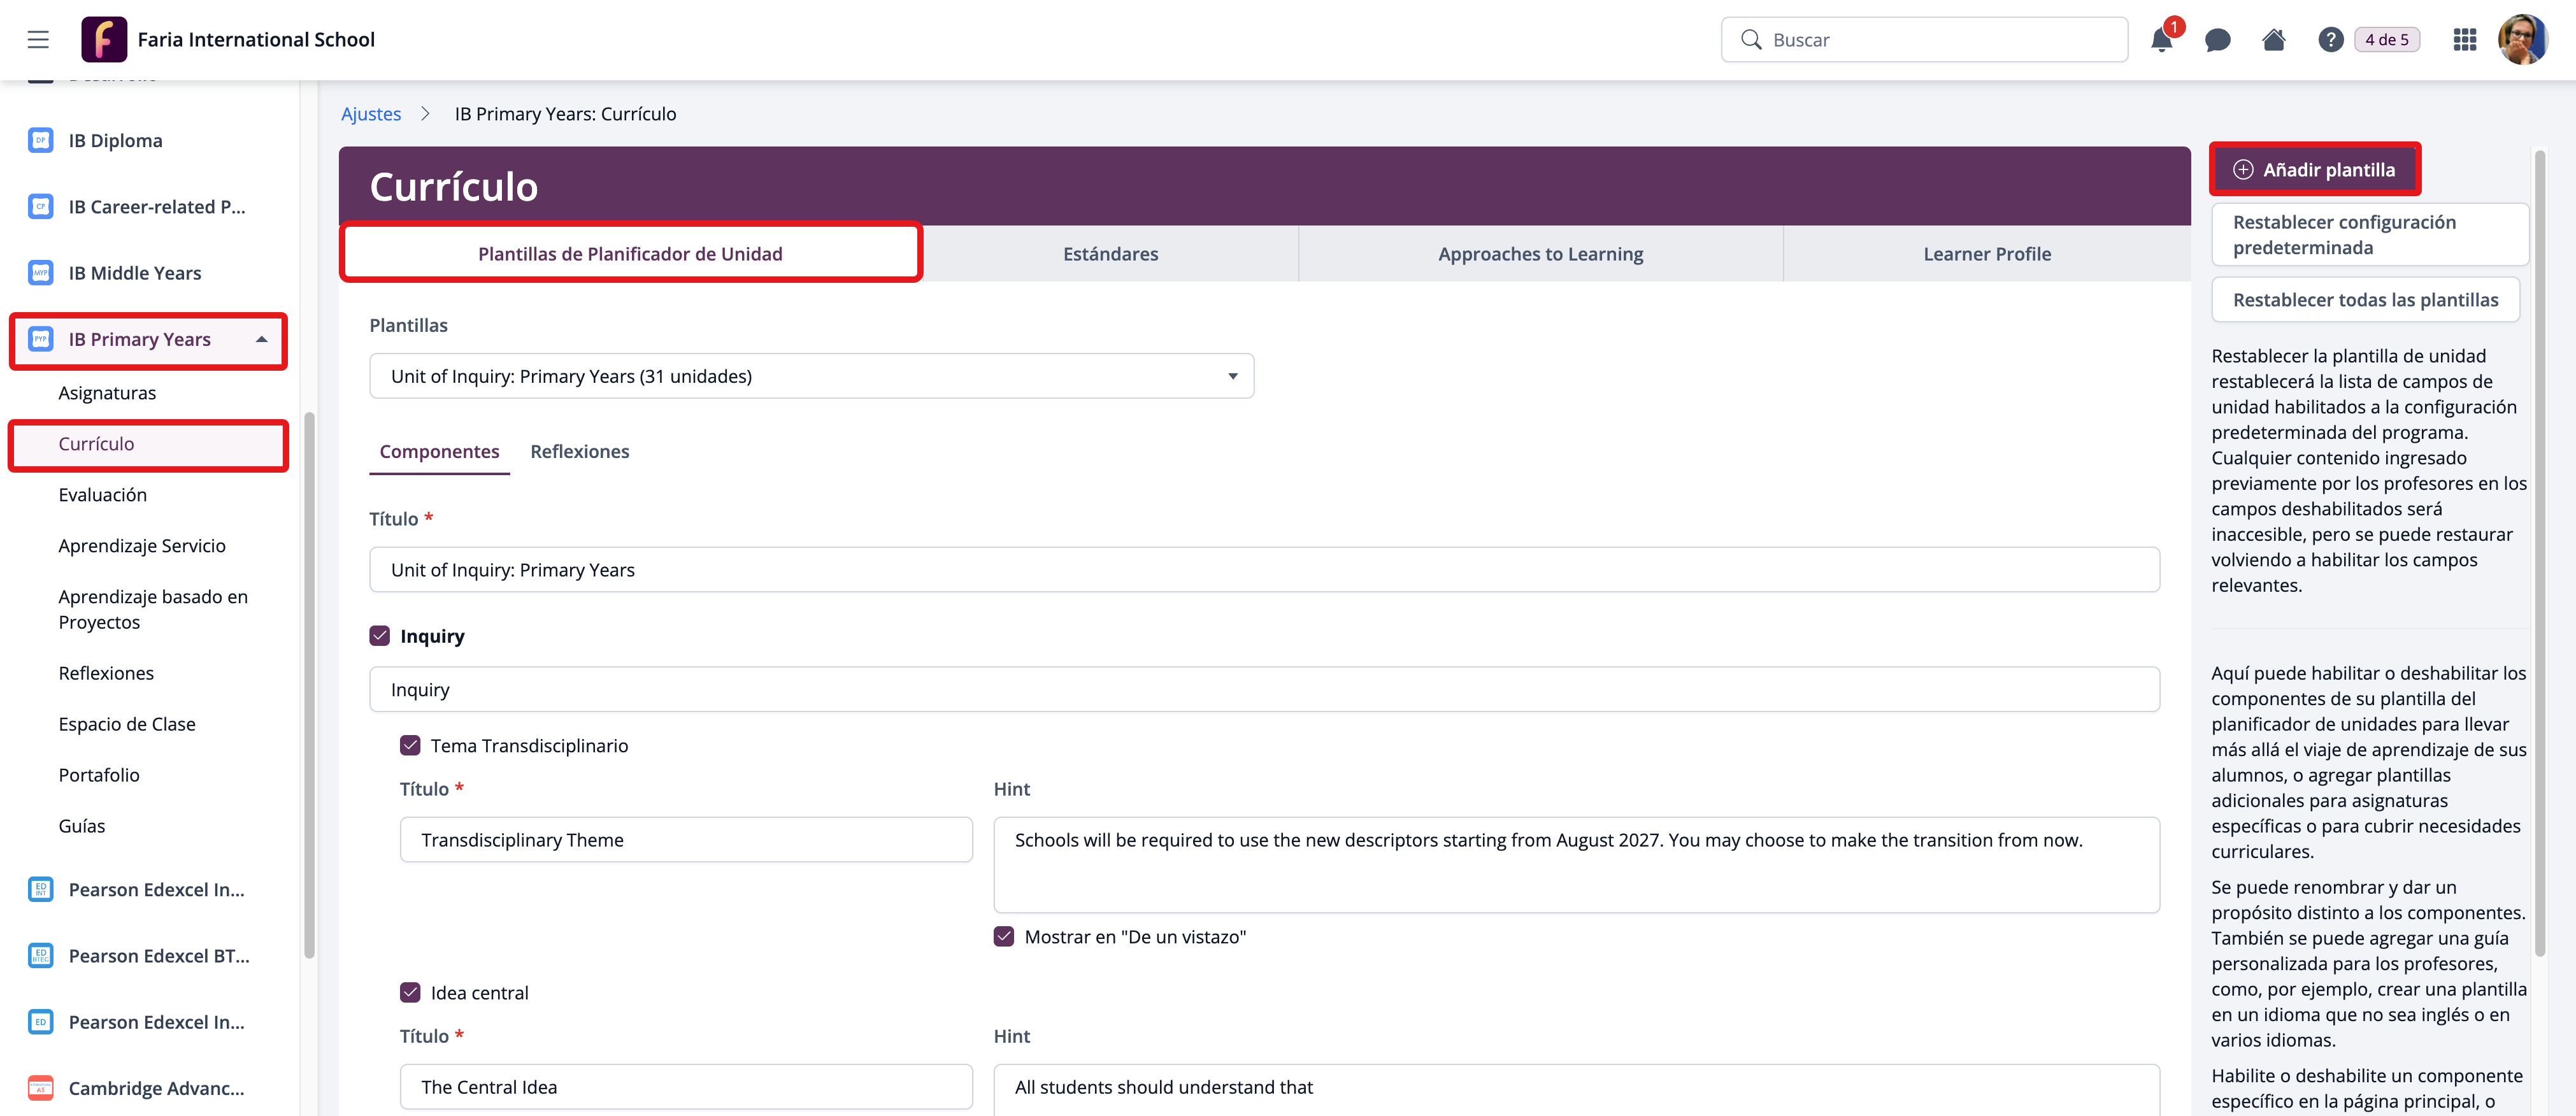Uncheck the Inquiry checkbox
This screenshot has height=1116, width=2576.
pyautogui.click(x=380, y=636)
